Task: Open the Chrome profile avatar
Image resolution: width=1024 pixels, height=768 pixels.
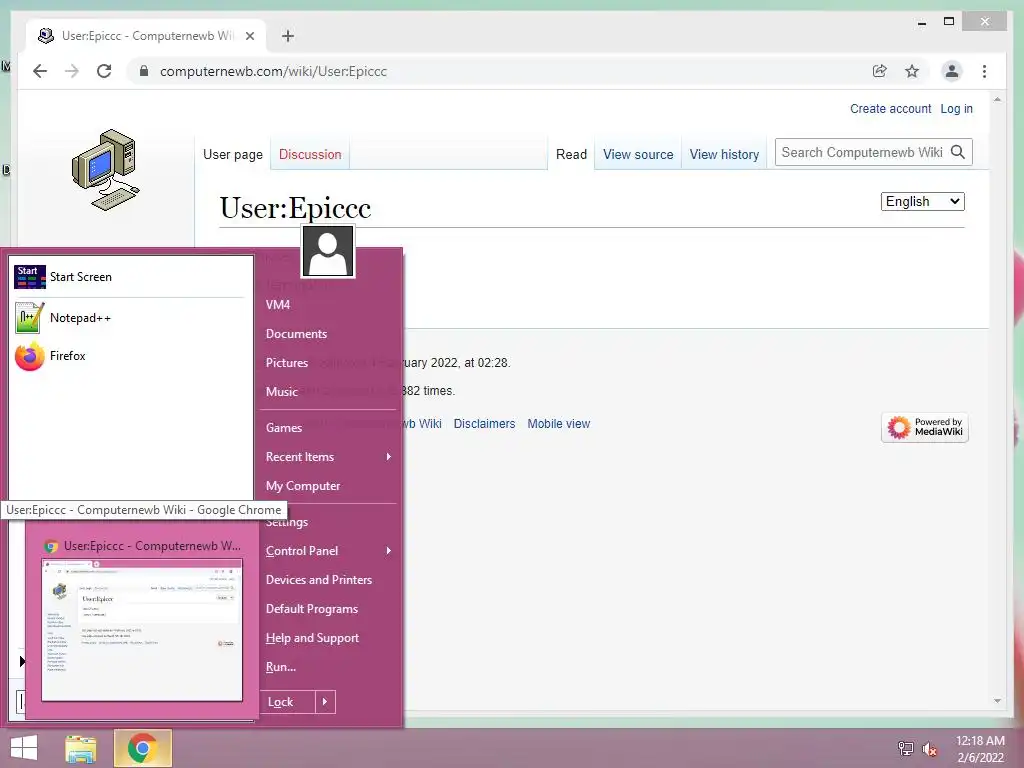Action: tap(952, 71)
